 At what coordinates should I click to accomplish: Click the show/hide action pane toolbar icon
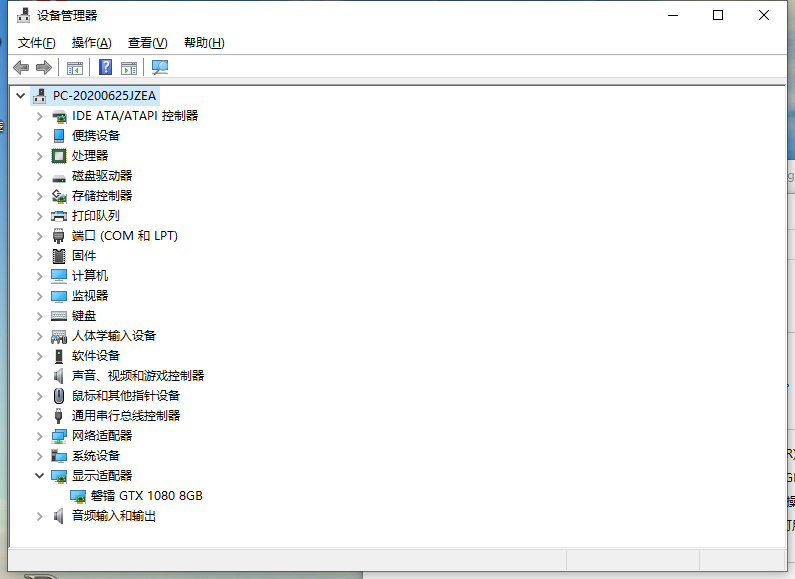point(129,67)
